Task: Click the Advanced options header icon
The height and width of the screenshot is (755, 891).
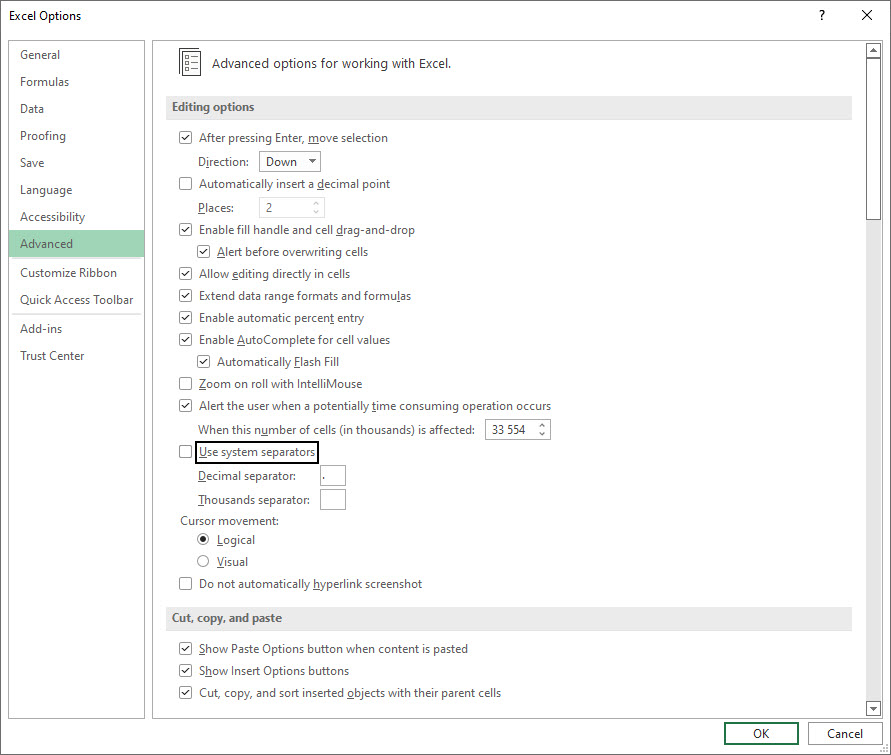Action: [x=190, y=62]
